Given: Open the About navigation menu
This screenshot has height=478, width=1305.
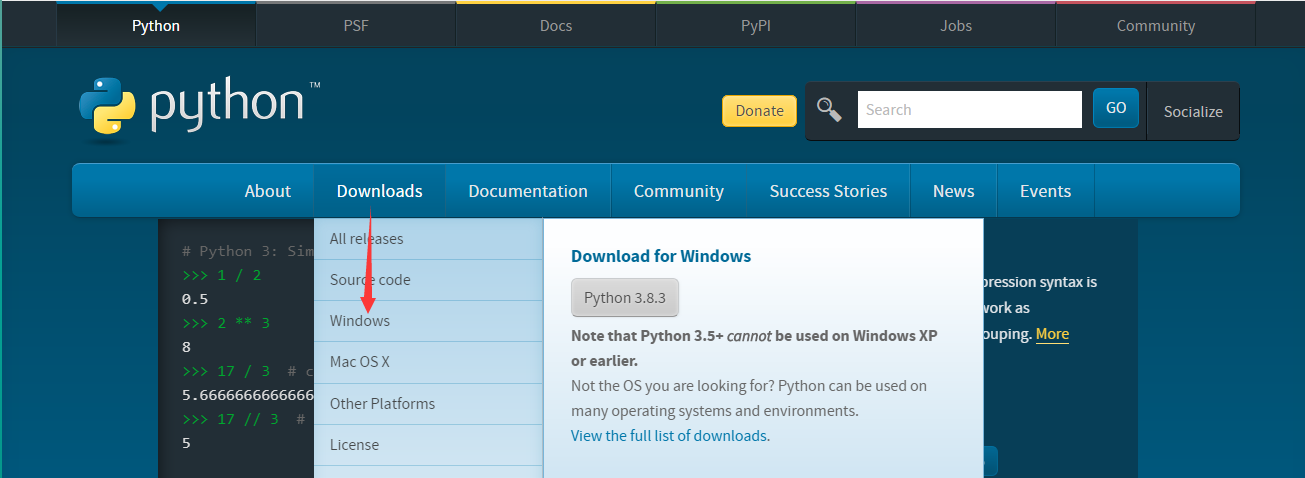Looking at the screenshot, I should [x=267, y=191].
